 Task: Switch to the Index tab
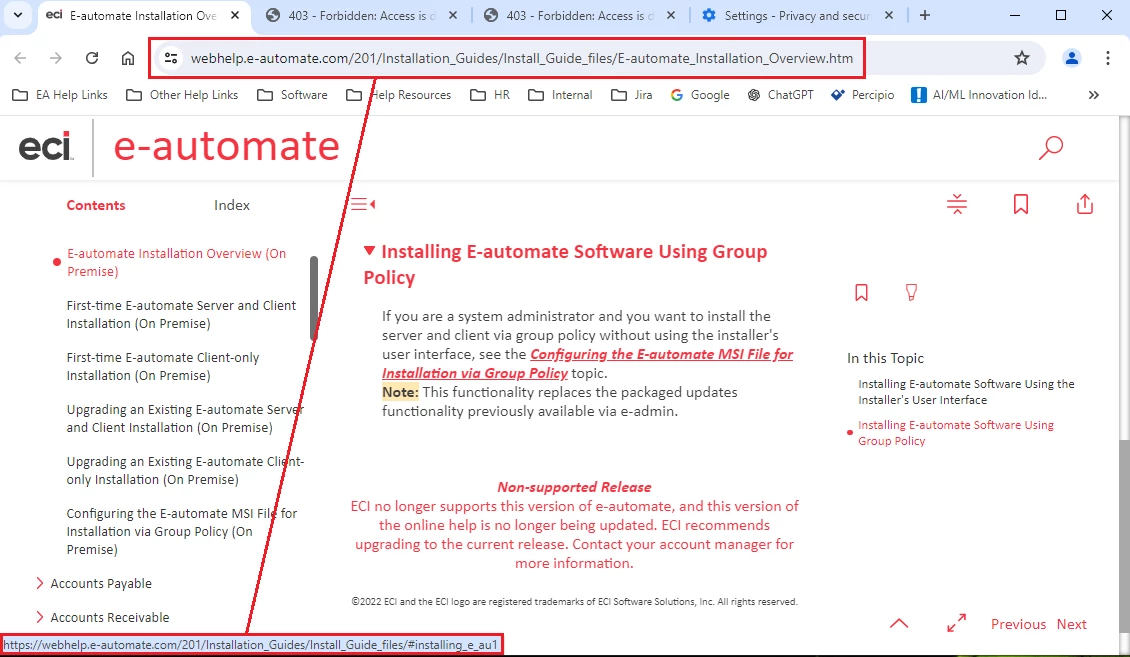pos(232,205)
